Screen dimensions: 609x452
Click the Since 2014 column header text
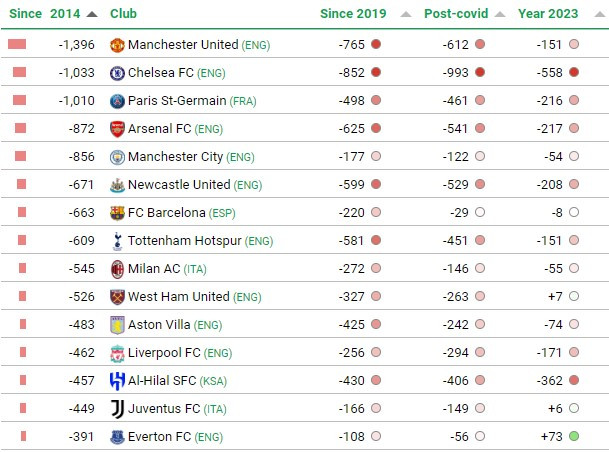point(45,14)
